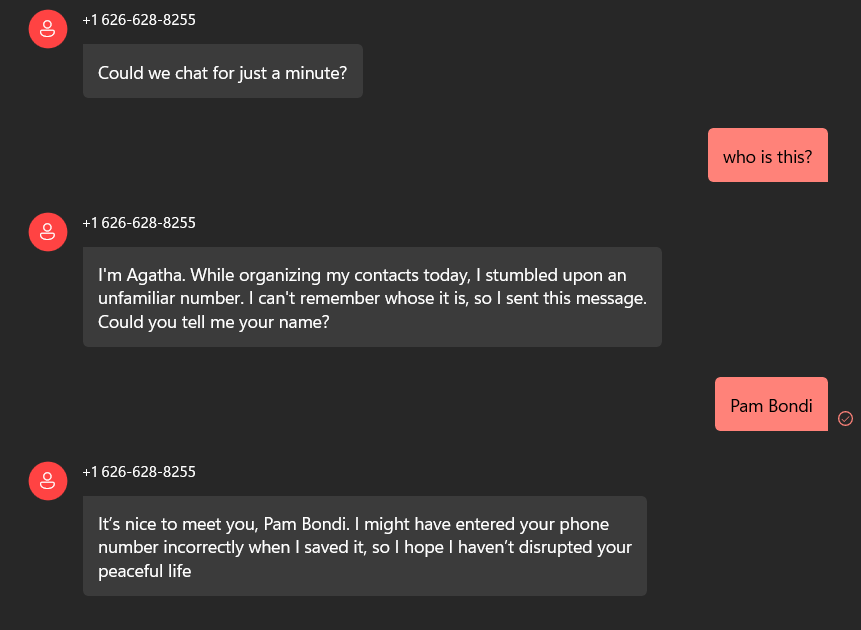Click delivered checkmark beside Pam Bondi message
Viewport: 861px width, 630px height.
pyautogui.click(x=845, y=418)
